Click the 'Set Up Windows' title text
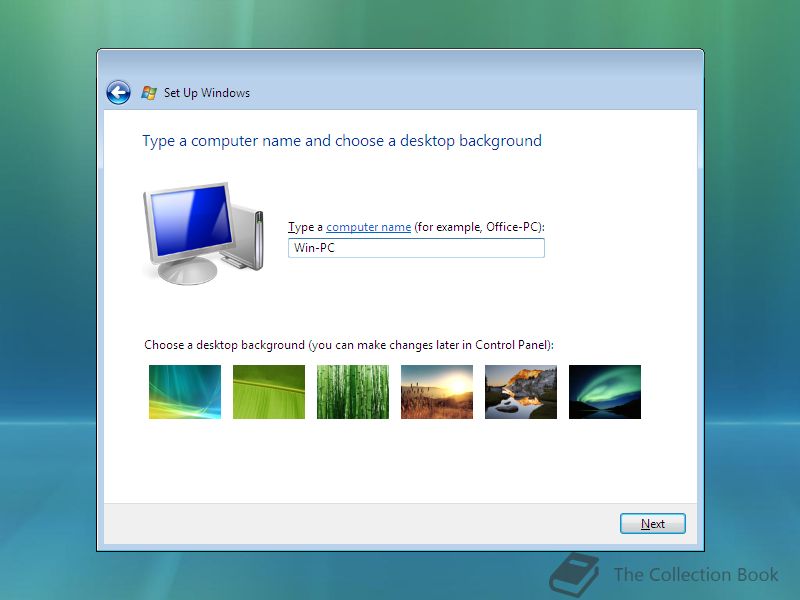 pyautogui.click(x=207, y=93)
